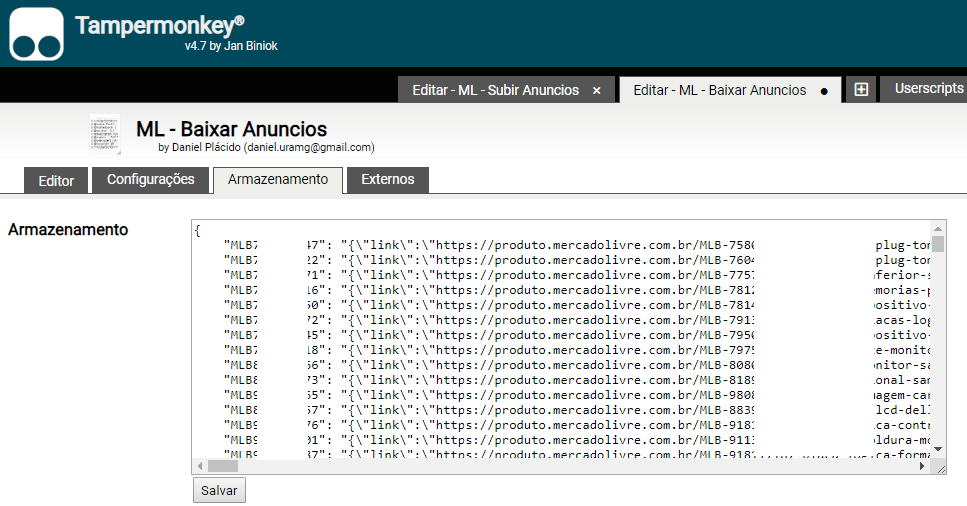
Task: Click the Salvar button
Action: [219, 490]
